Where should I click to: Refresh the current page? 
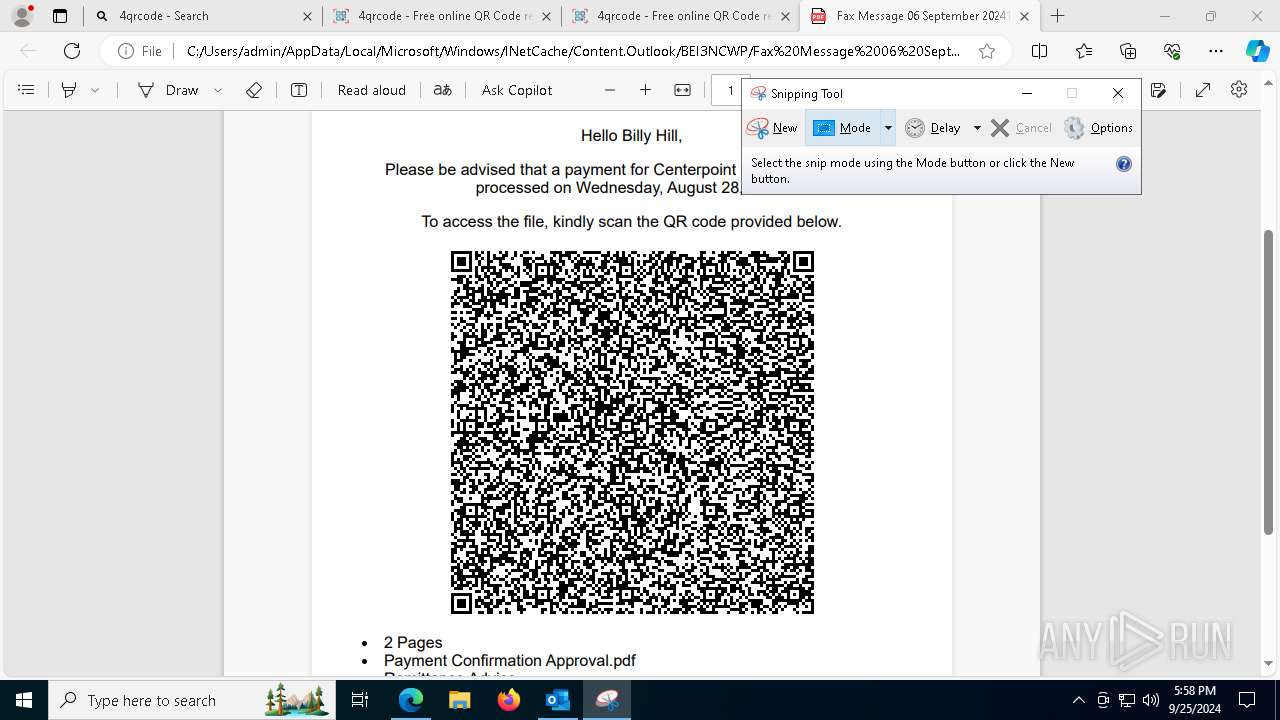(72, 51)
